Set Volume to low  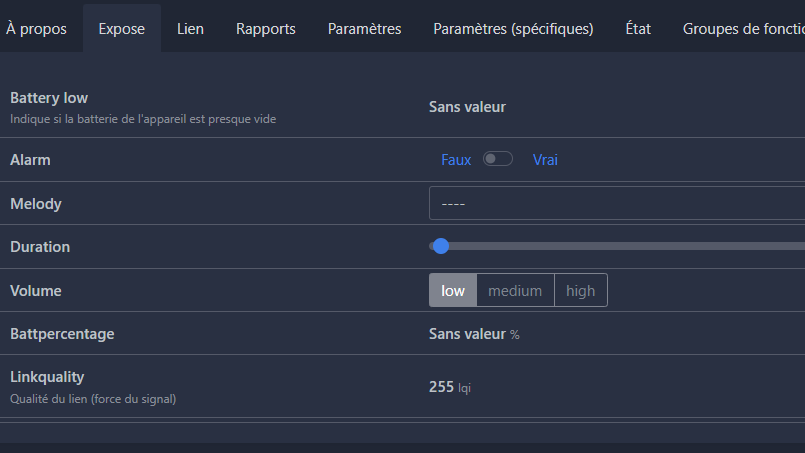pos(453,291)
